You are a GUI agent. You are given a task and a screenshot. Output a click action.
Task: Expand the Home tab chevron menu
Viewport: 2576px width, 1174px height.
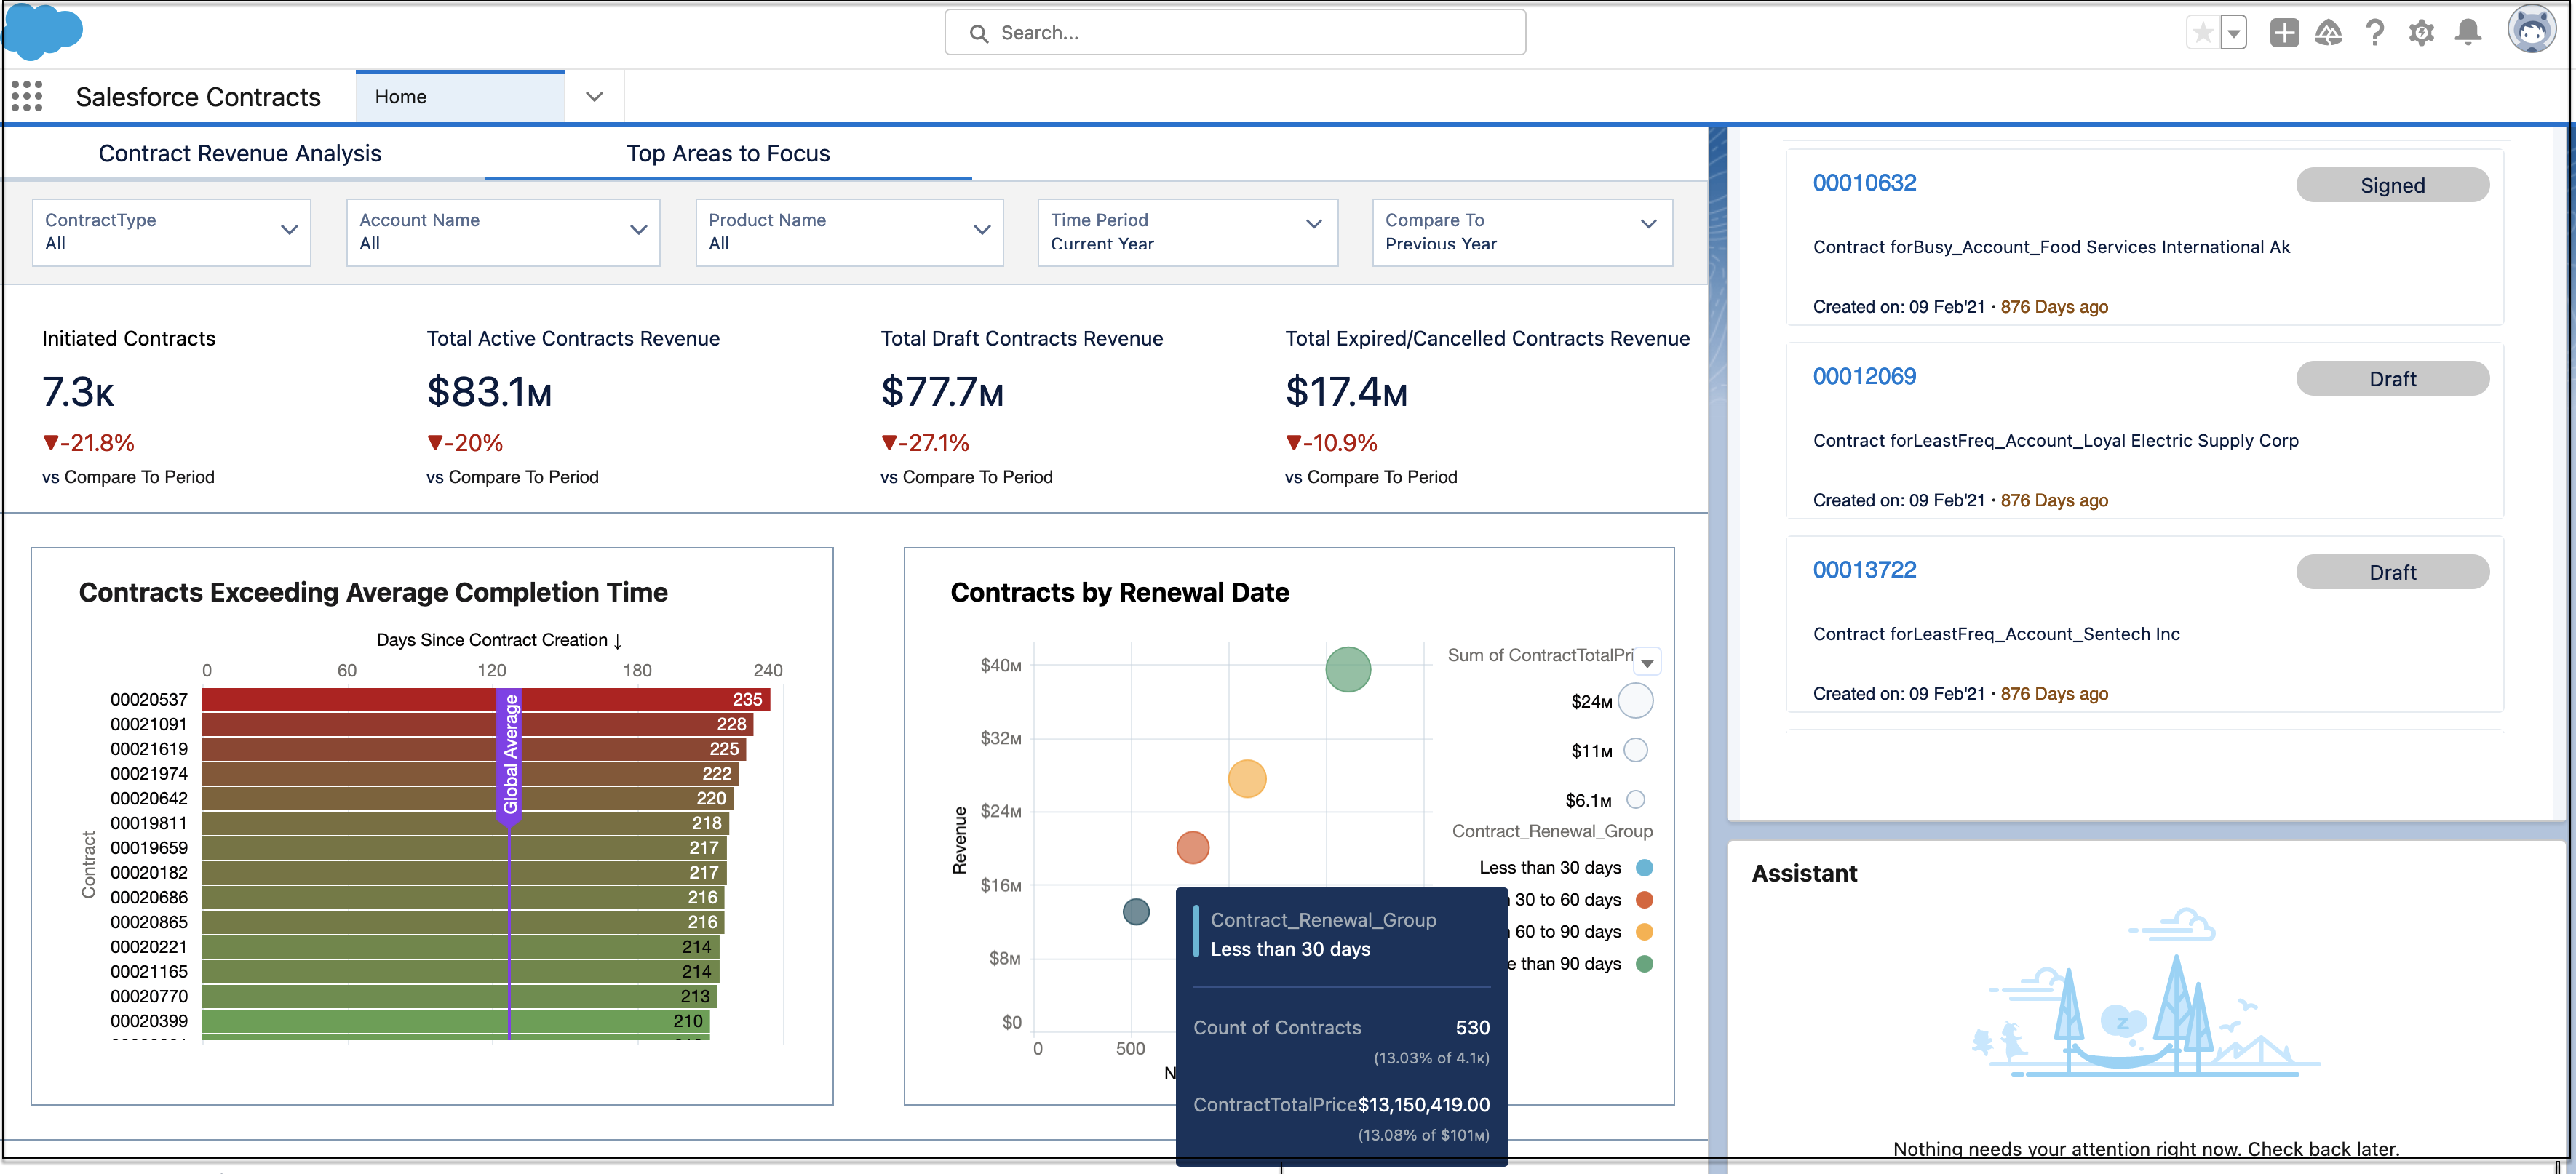(594, 97)
